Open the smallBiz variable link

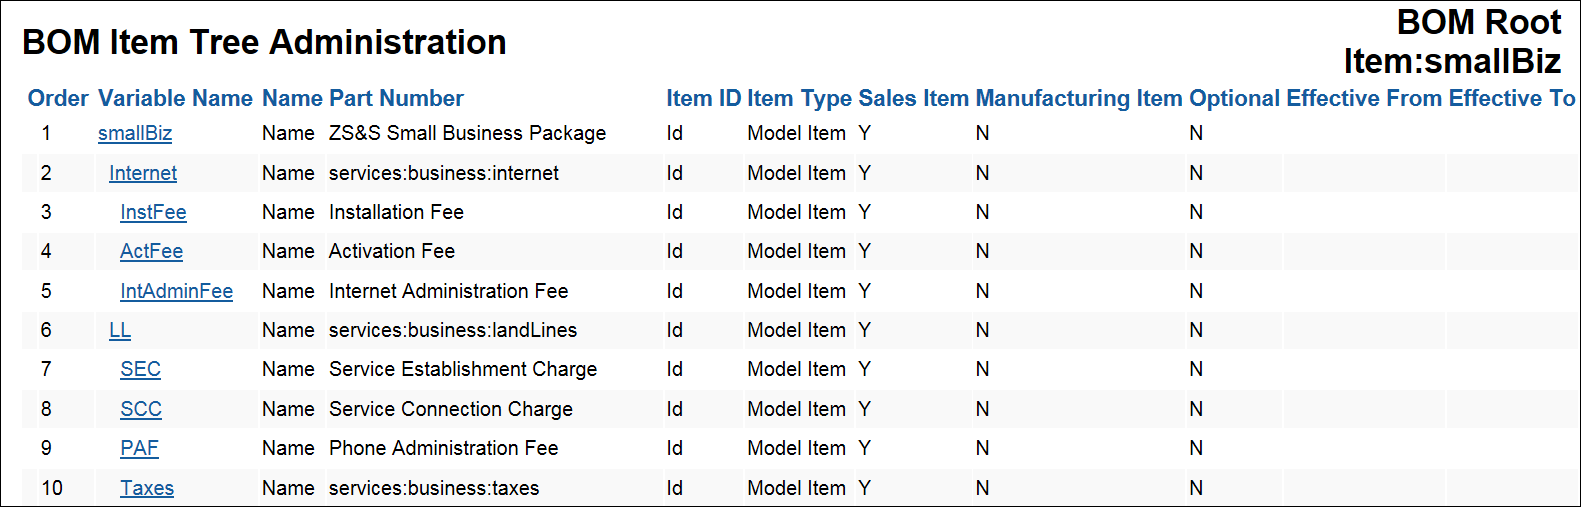135,133
